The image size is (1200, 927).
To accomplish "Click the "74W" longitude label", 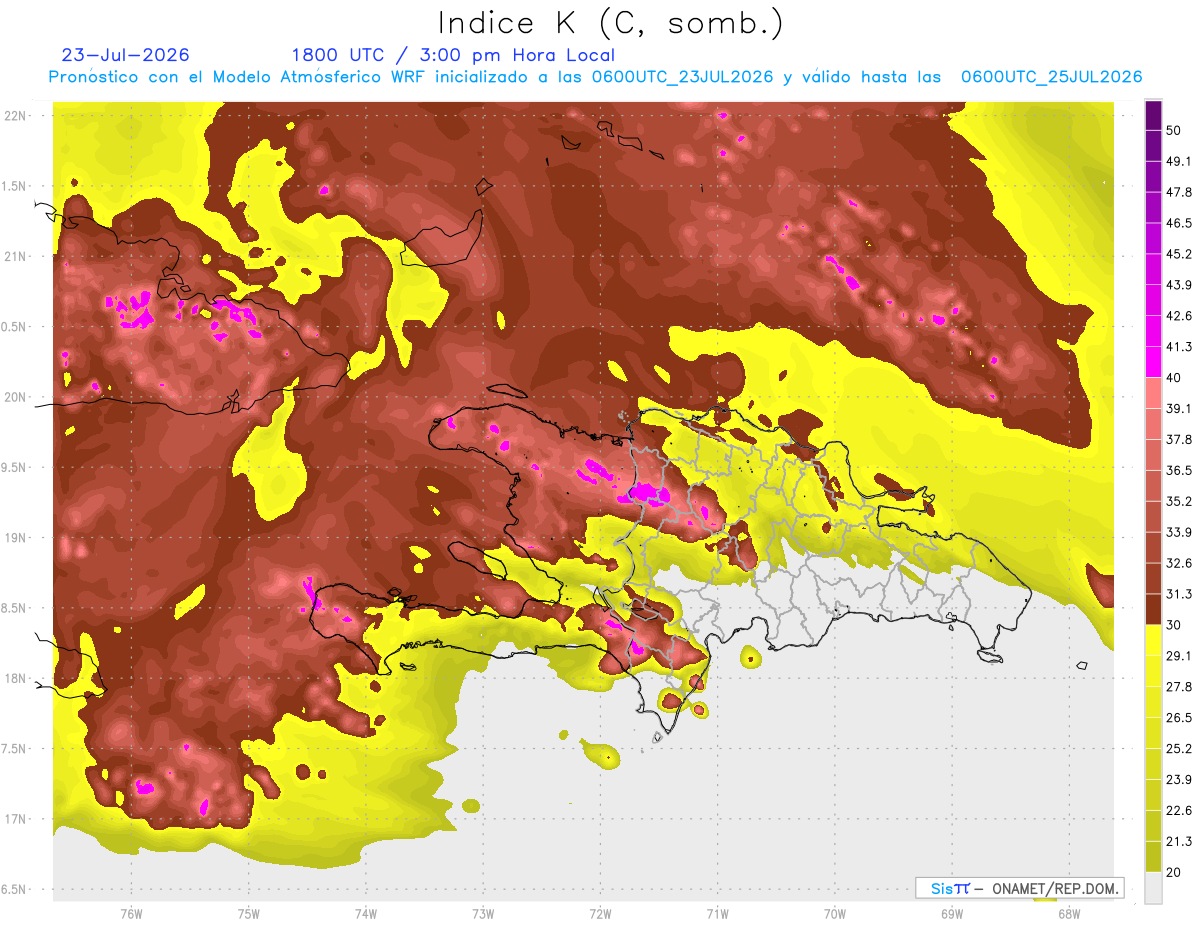I will click(x=366, y=914).
